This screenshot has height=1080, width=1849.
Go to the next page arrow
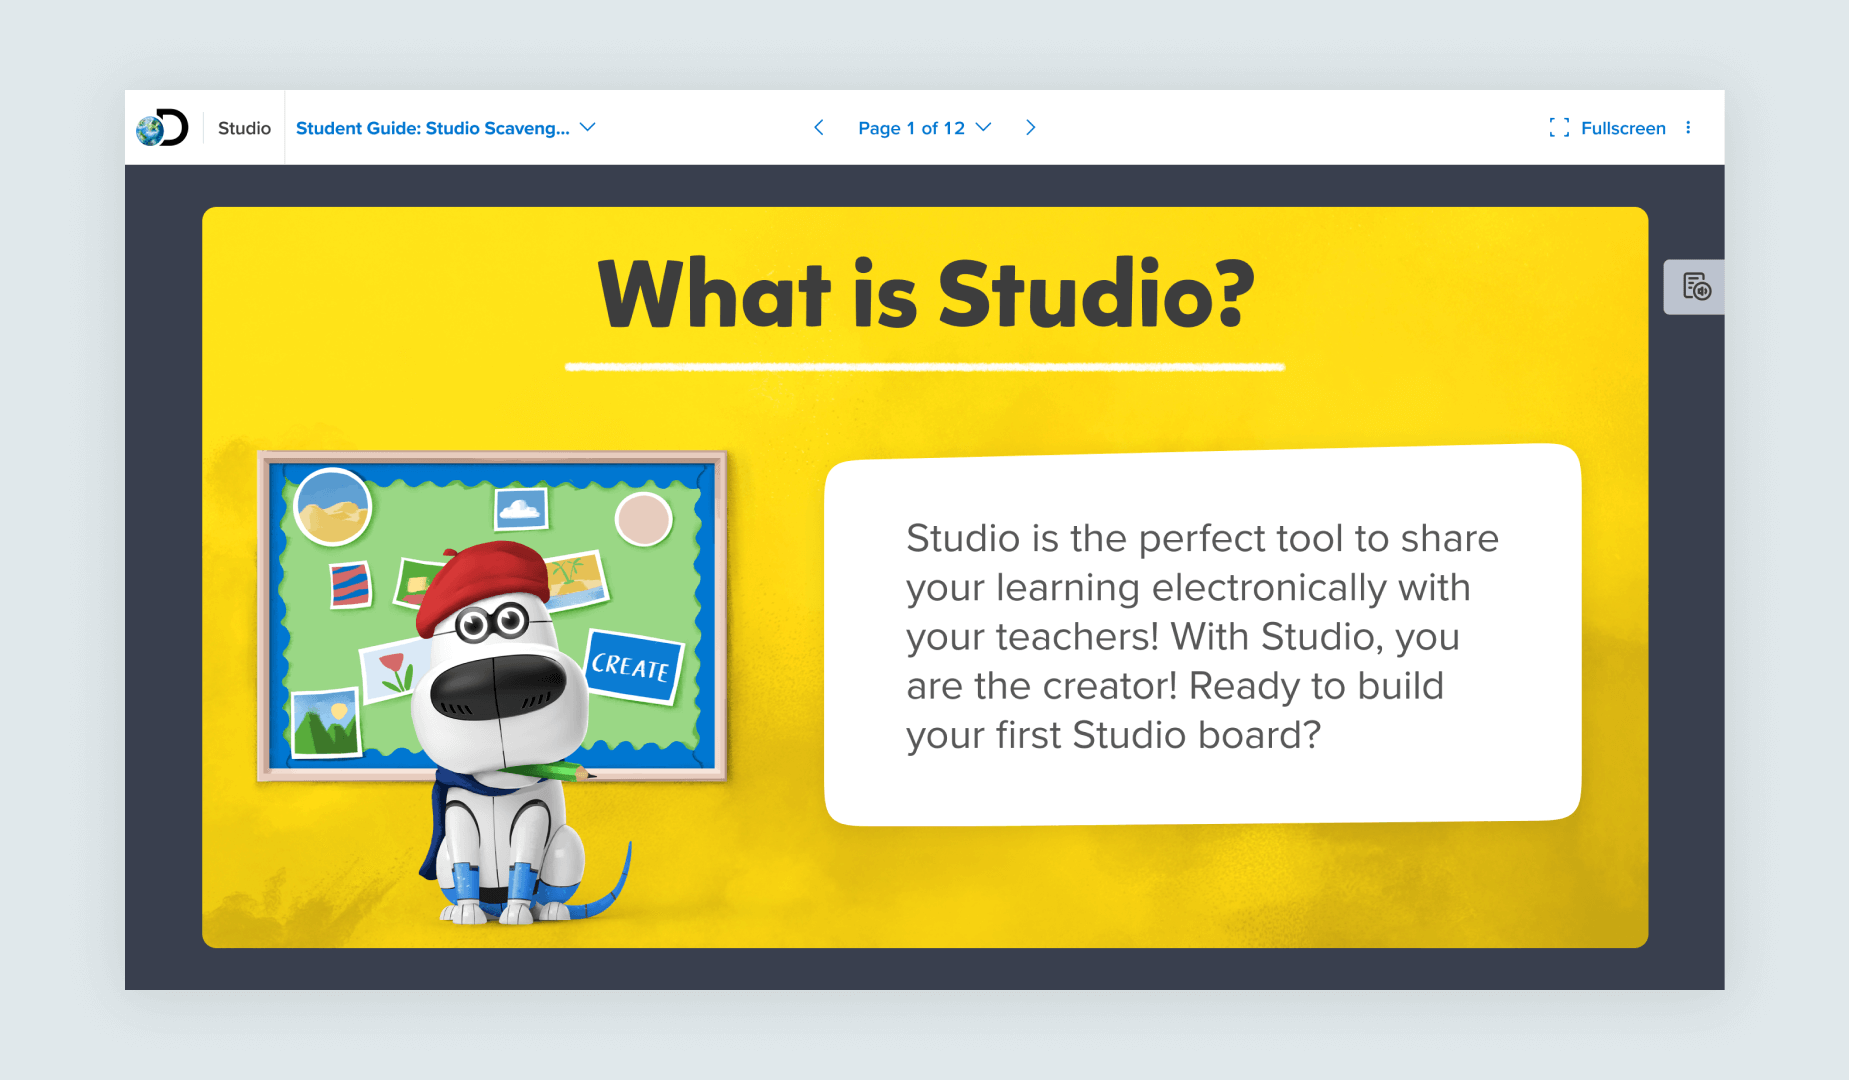coord(1031,128)
